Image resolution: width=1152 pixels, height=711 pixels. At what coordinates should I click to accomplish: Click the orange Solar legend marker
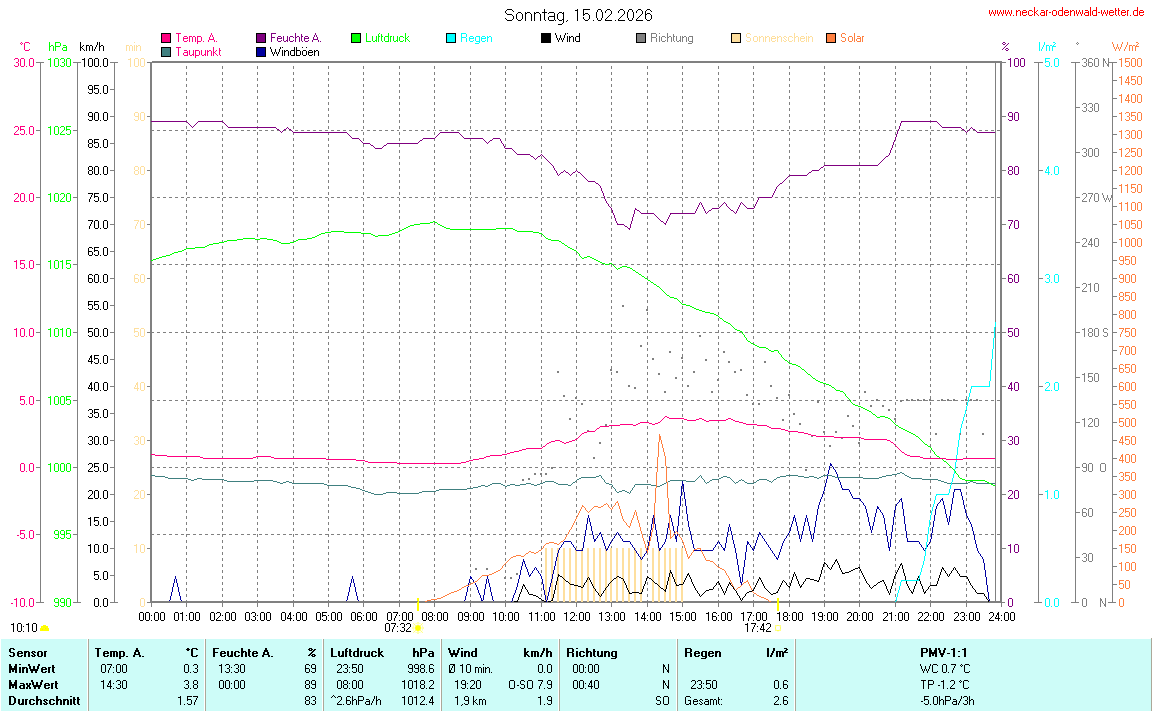830,38
